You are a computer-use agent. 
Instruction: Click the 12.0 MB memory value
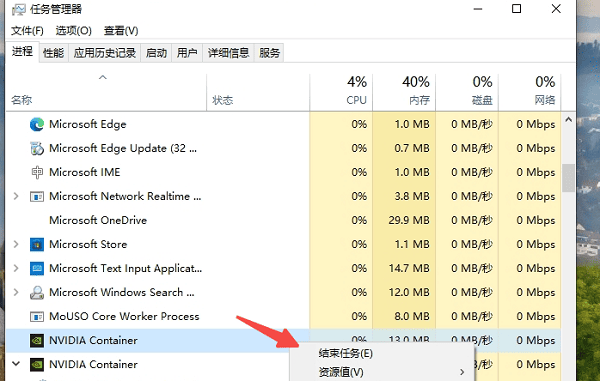click(409, 293)
